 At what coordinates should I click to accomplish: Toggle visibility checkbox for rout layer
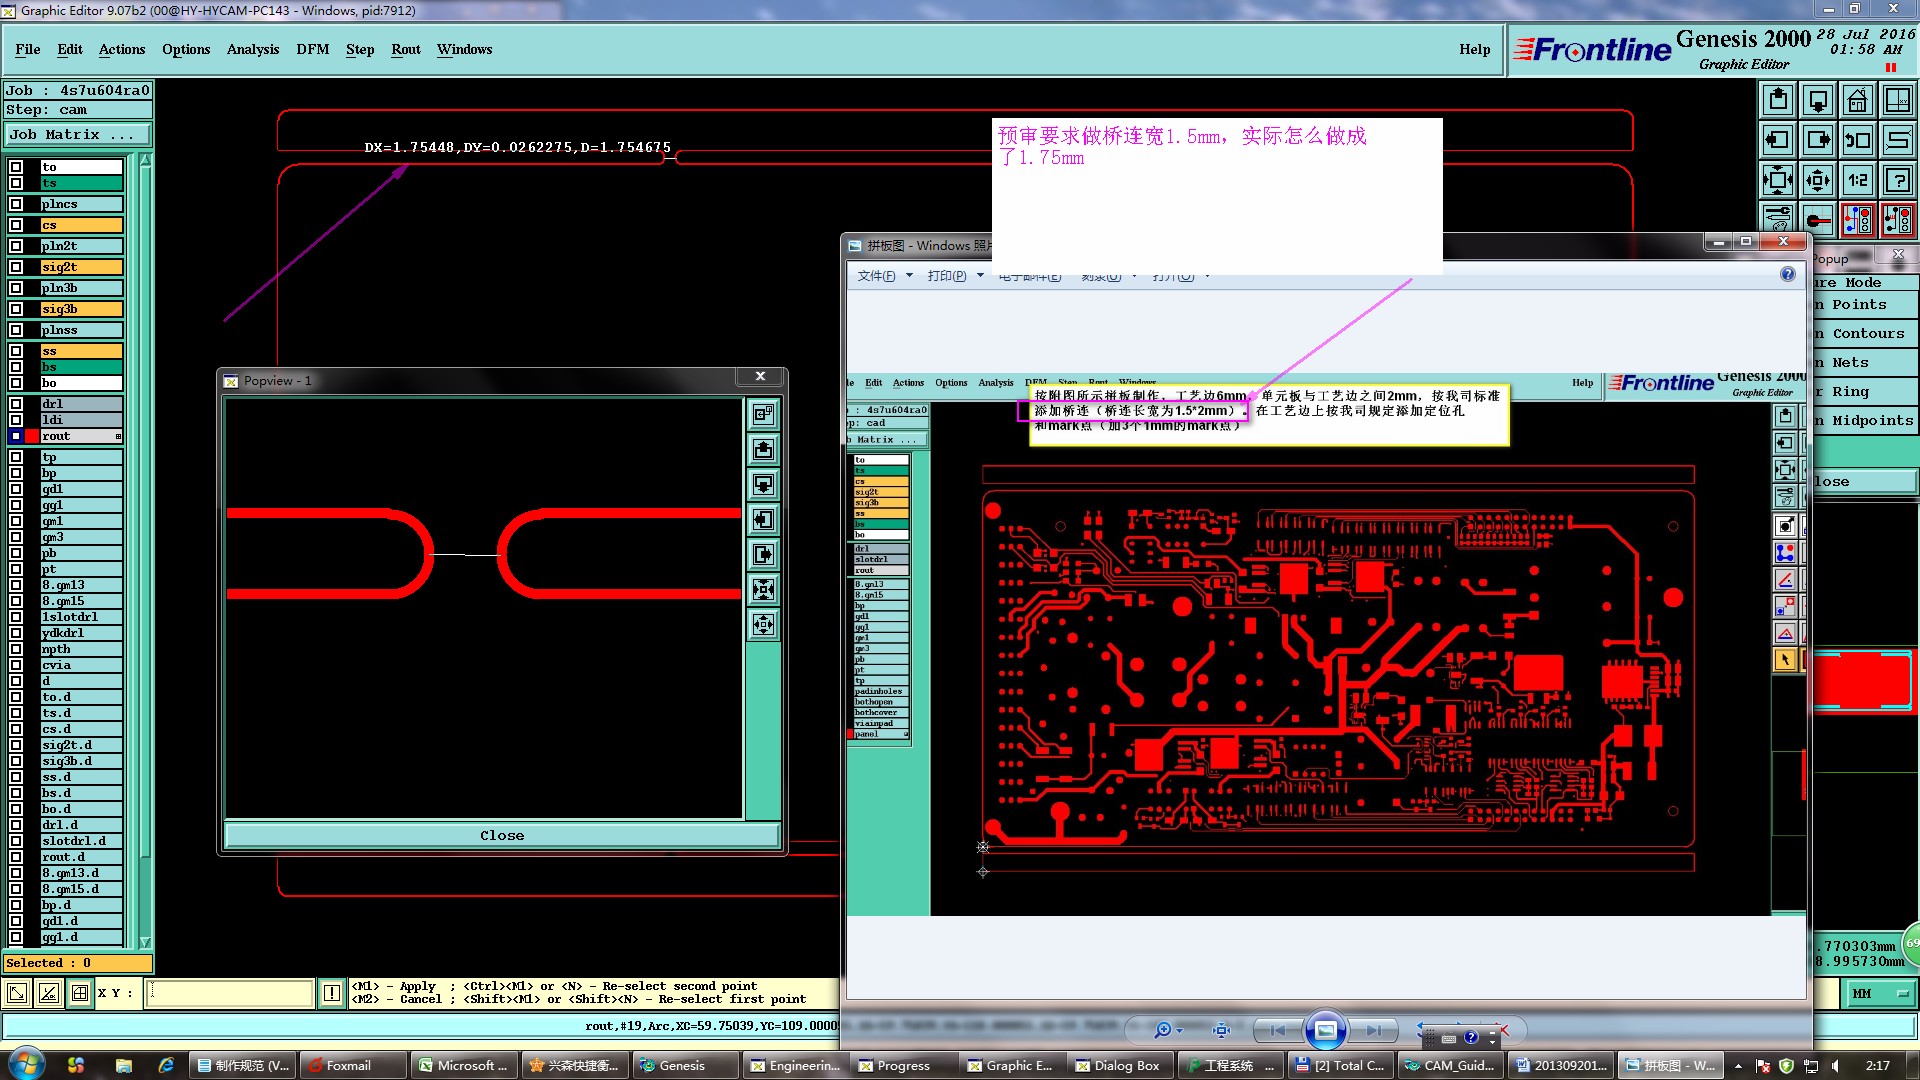[x=16, y=436]
